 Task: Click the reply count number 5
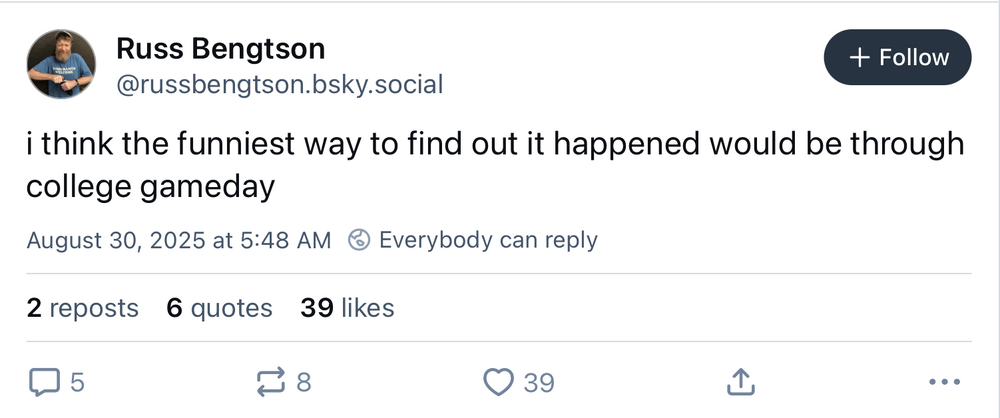[77, 382]
